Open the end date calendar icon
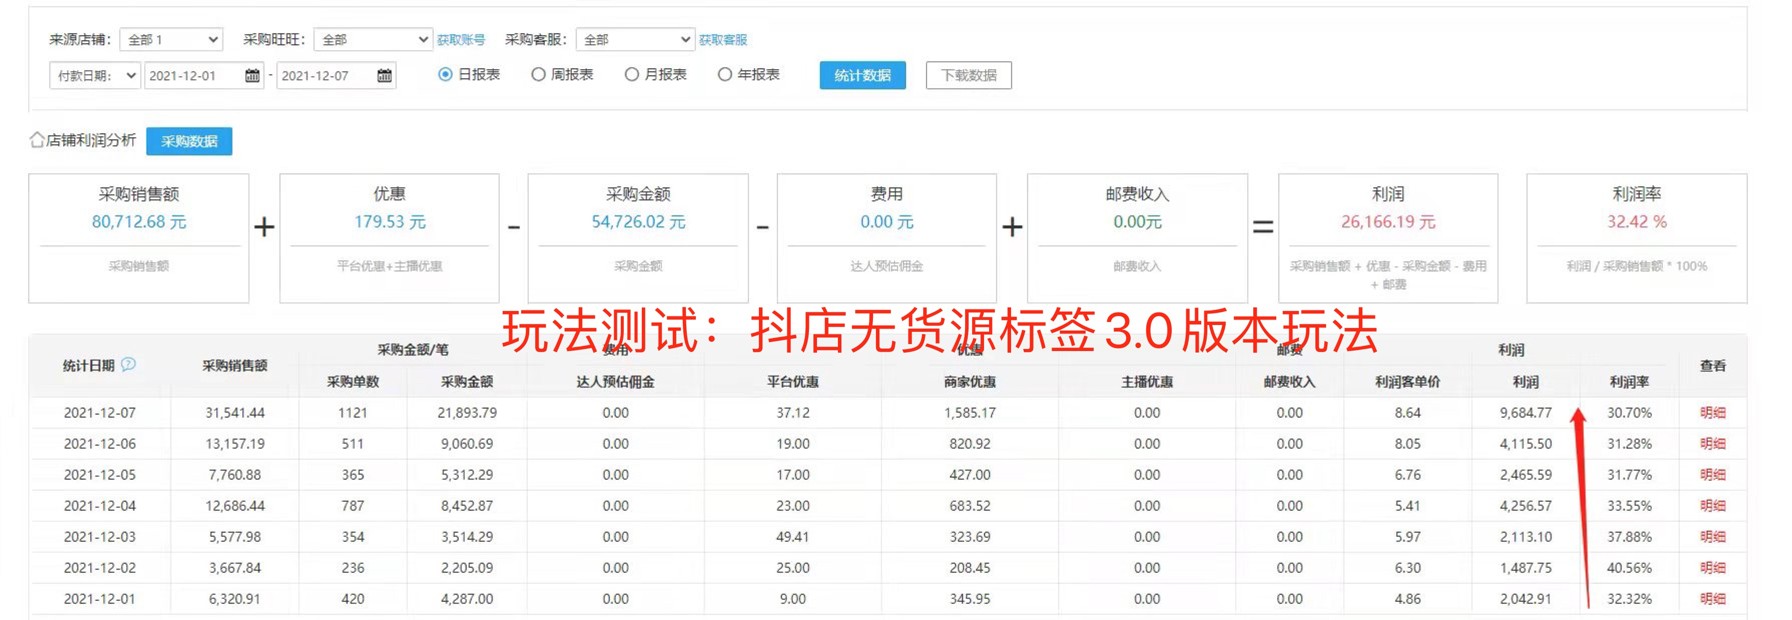Viewport: 1792px width, 620px height. point(384,76)
